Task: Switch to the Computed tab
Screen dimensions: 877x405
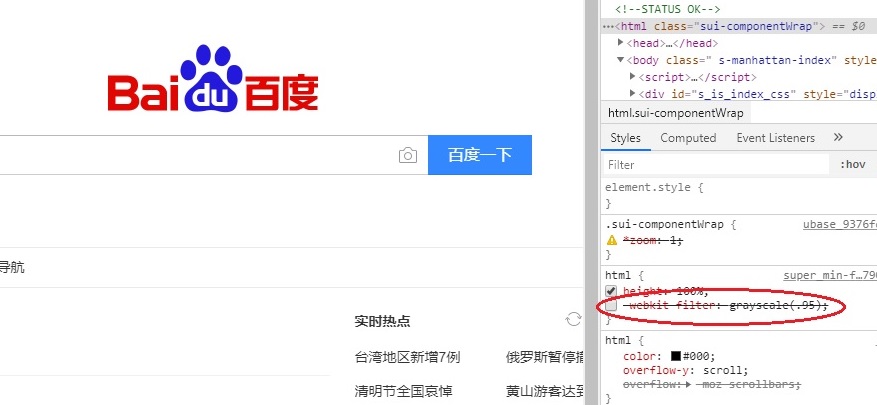Action: [688, 138]
